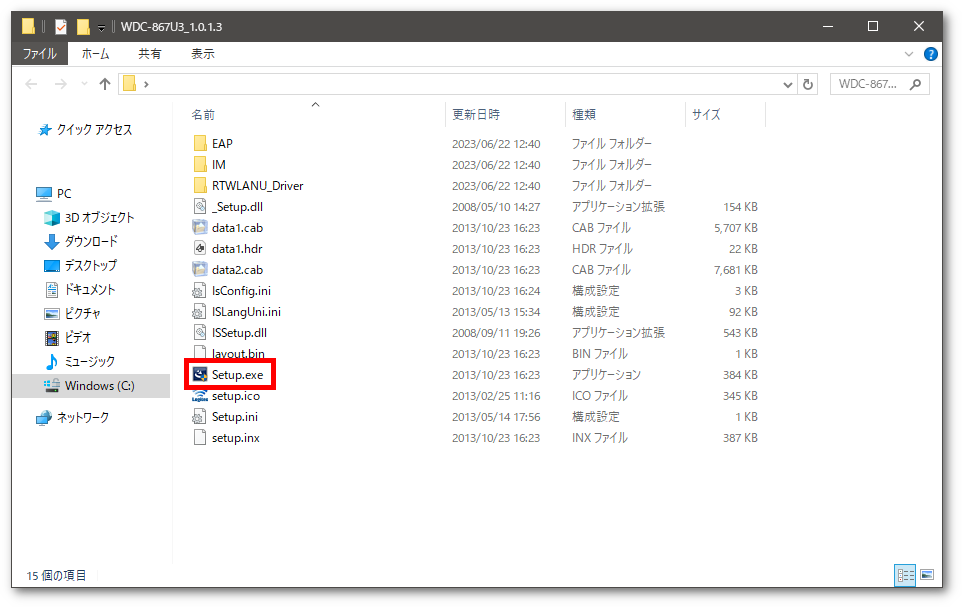Sort by the サイズ column header
The width and height of the screenshot is (962, 607).
click(x=726, y=114)
